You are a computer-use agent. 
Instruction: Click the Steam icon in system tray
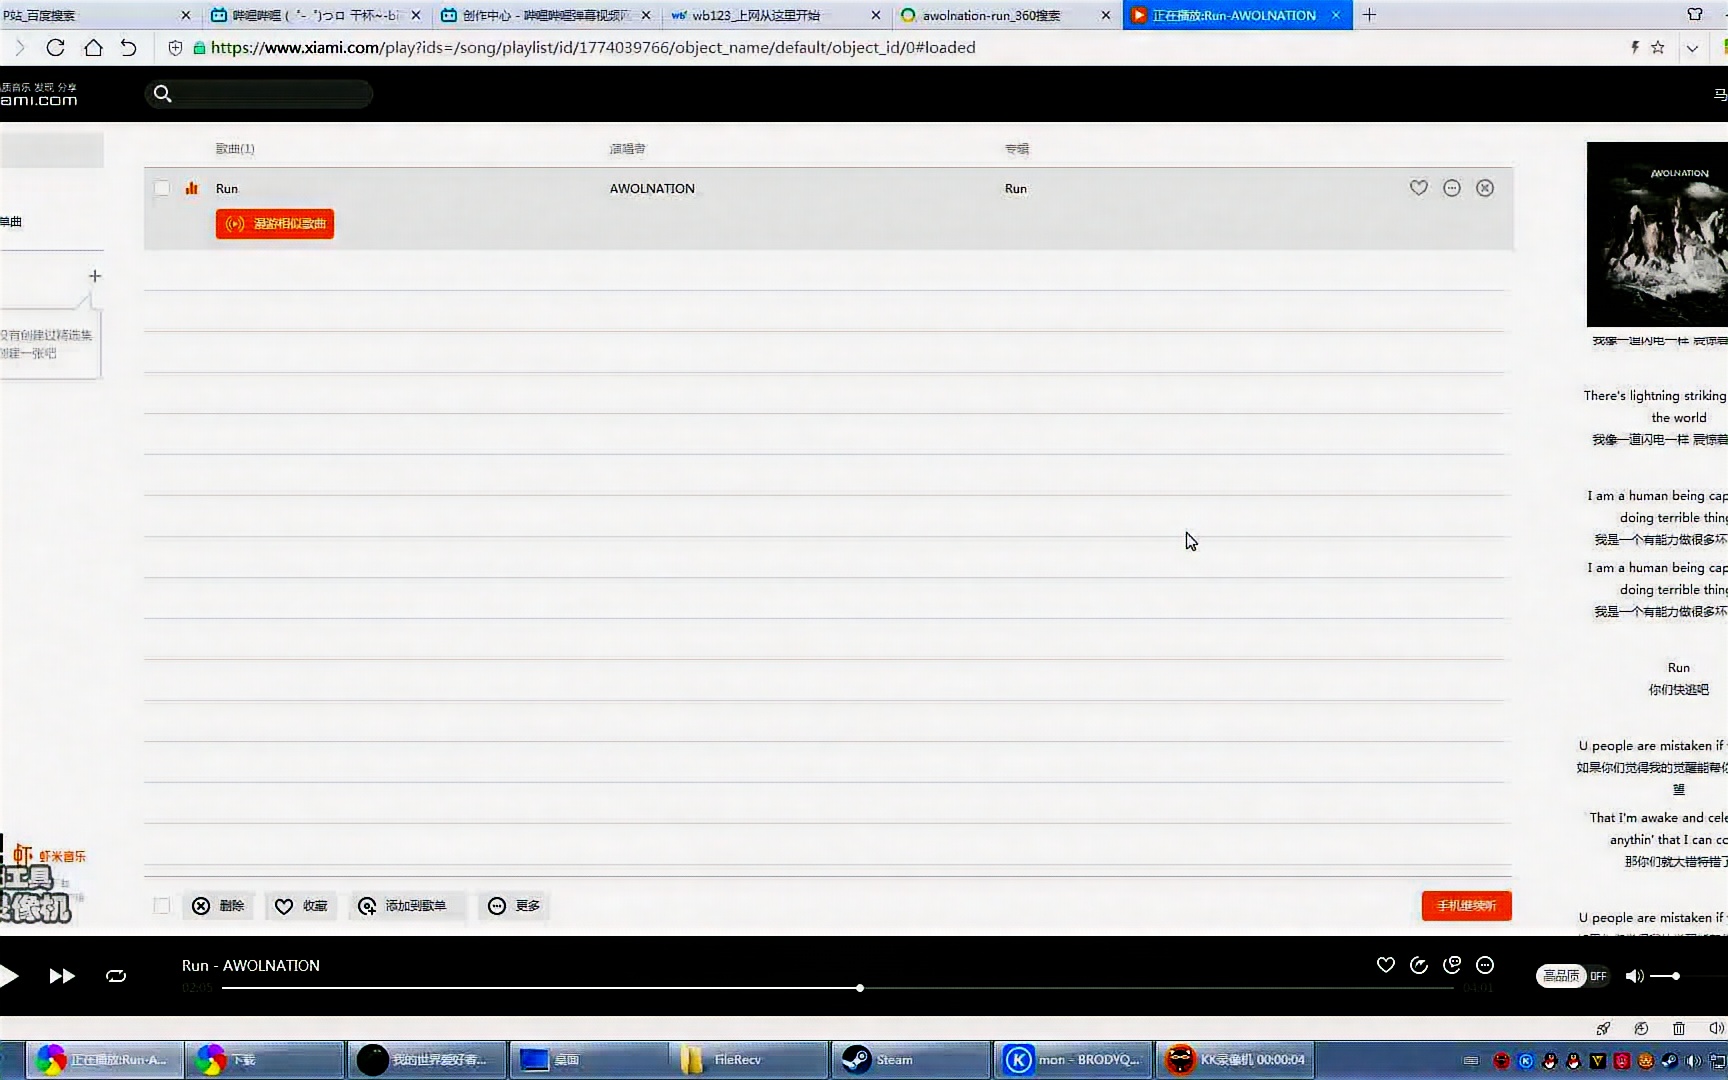[x=1669, y=1061]
